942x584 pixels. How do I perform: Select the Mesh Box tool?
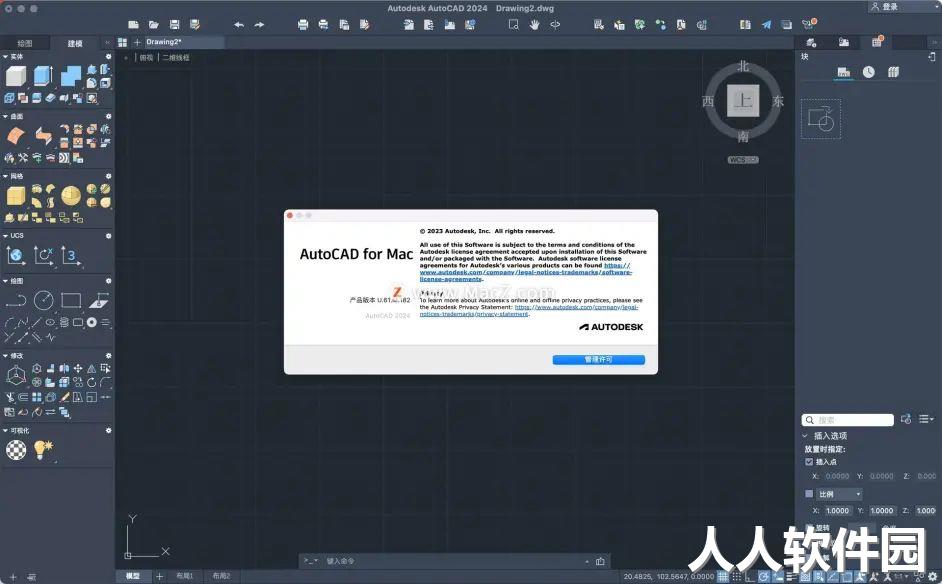pyautogui.click(x=16, y=196)
